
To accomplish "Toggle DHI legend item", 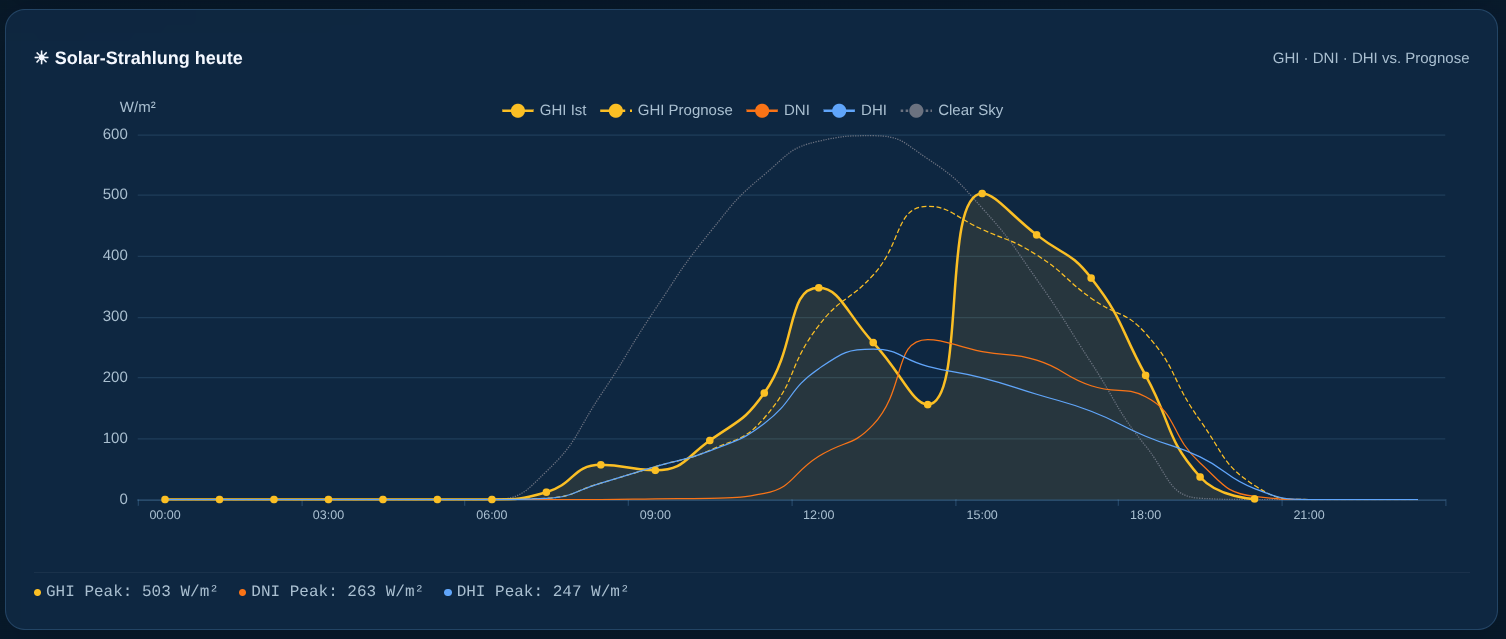I will point(855,110).
